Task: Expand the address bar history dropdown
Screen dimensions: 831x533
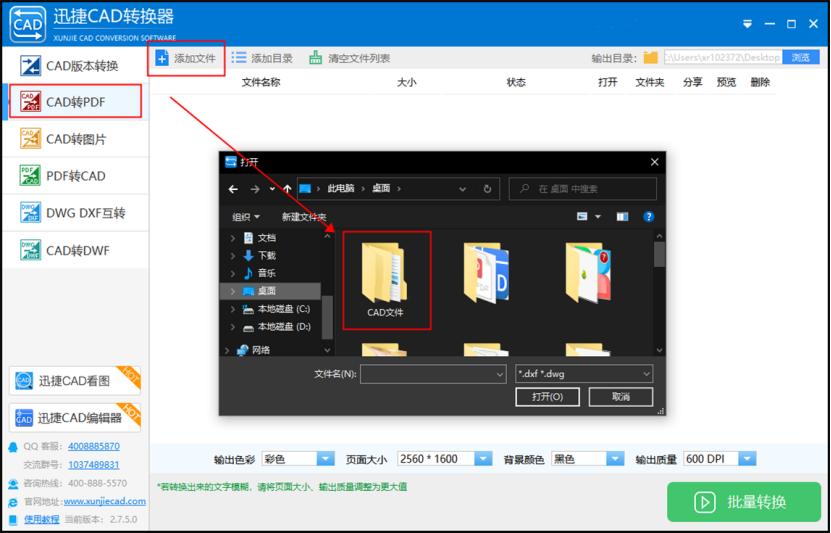Action: click(x=463, y=189)
